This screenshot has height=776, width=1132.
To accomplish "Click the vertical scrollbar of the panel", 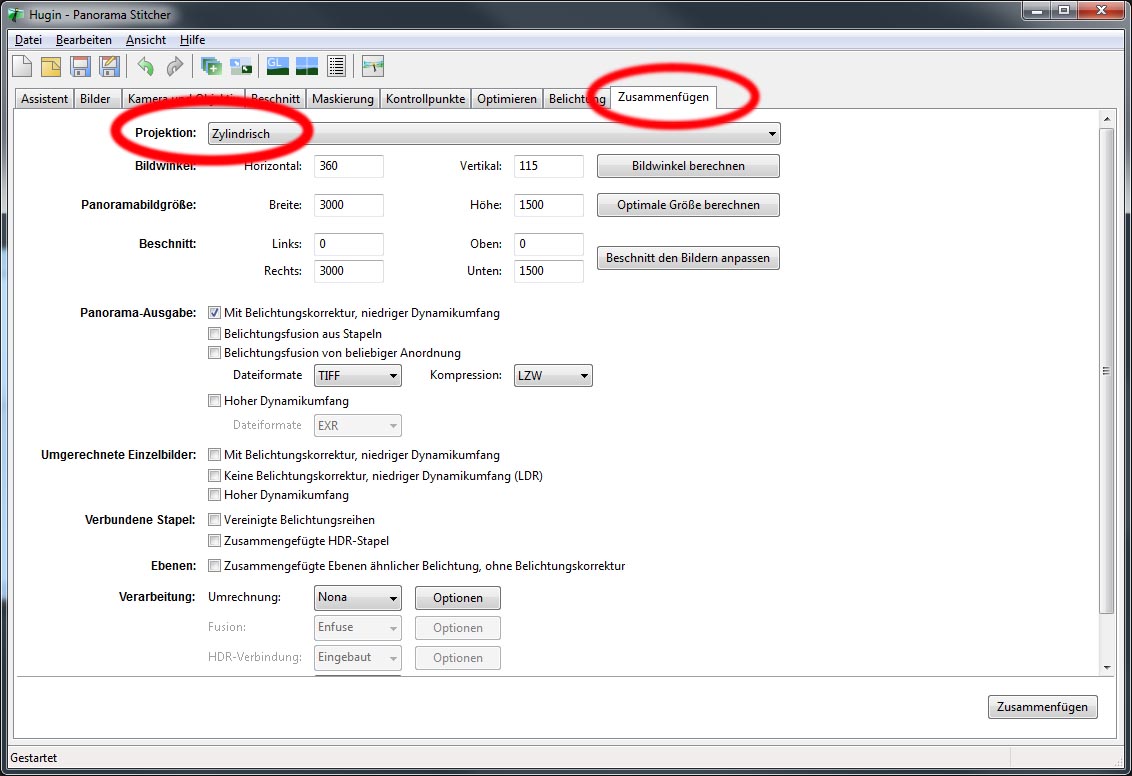I will [x=1105, y=370].
